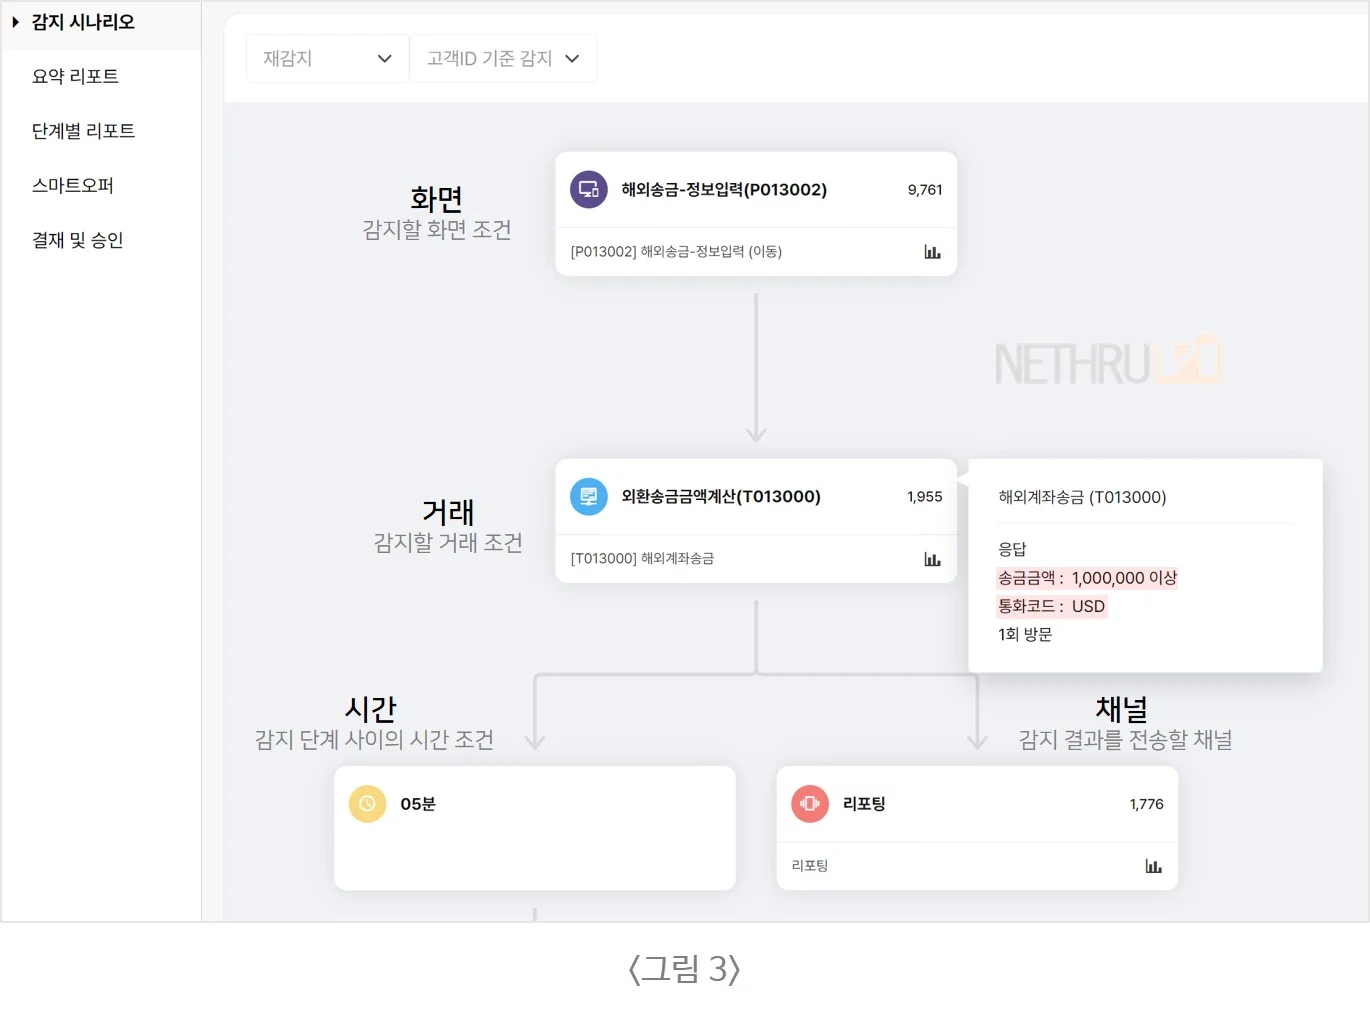Click the pink 통화코드 USD condition tag

pyautogui.click(x=1052, y=606)
